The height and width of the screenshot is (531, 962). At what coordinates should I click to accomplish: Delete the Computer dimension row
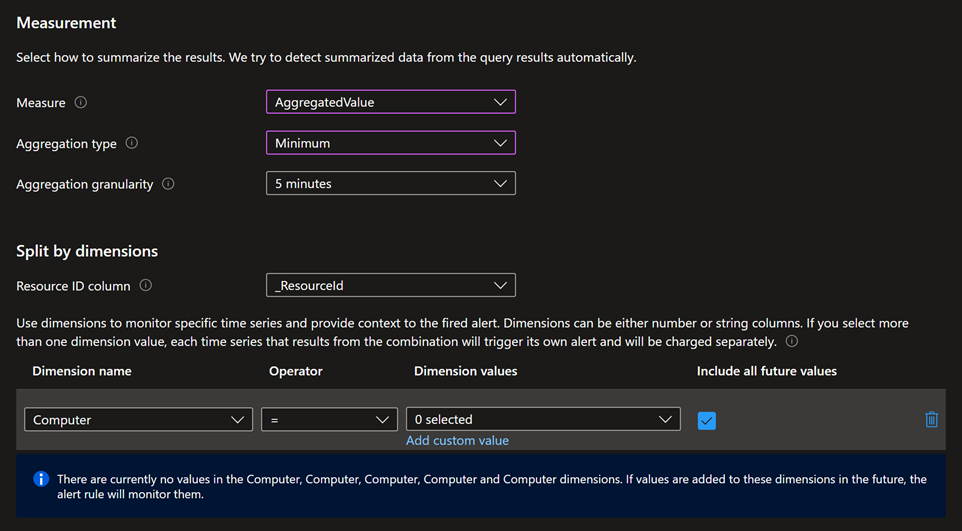pos(931,420)
